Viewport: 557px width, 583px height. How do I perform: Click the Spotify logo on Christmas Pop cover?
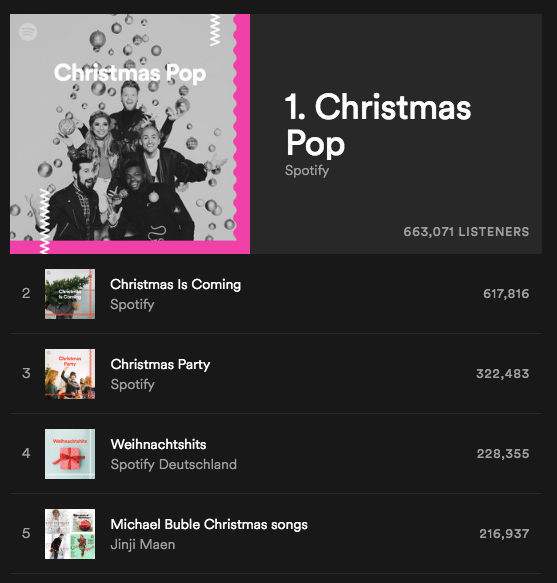point(28,32)
